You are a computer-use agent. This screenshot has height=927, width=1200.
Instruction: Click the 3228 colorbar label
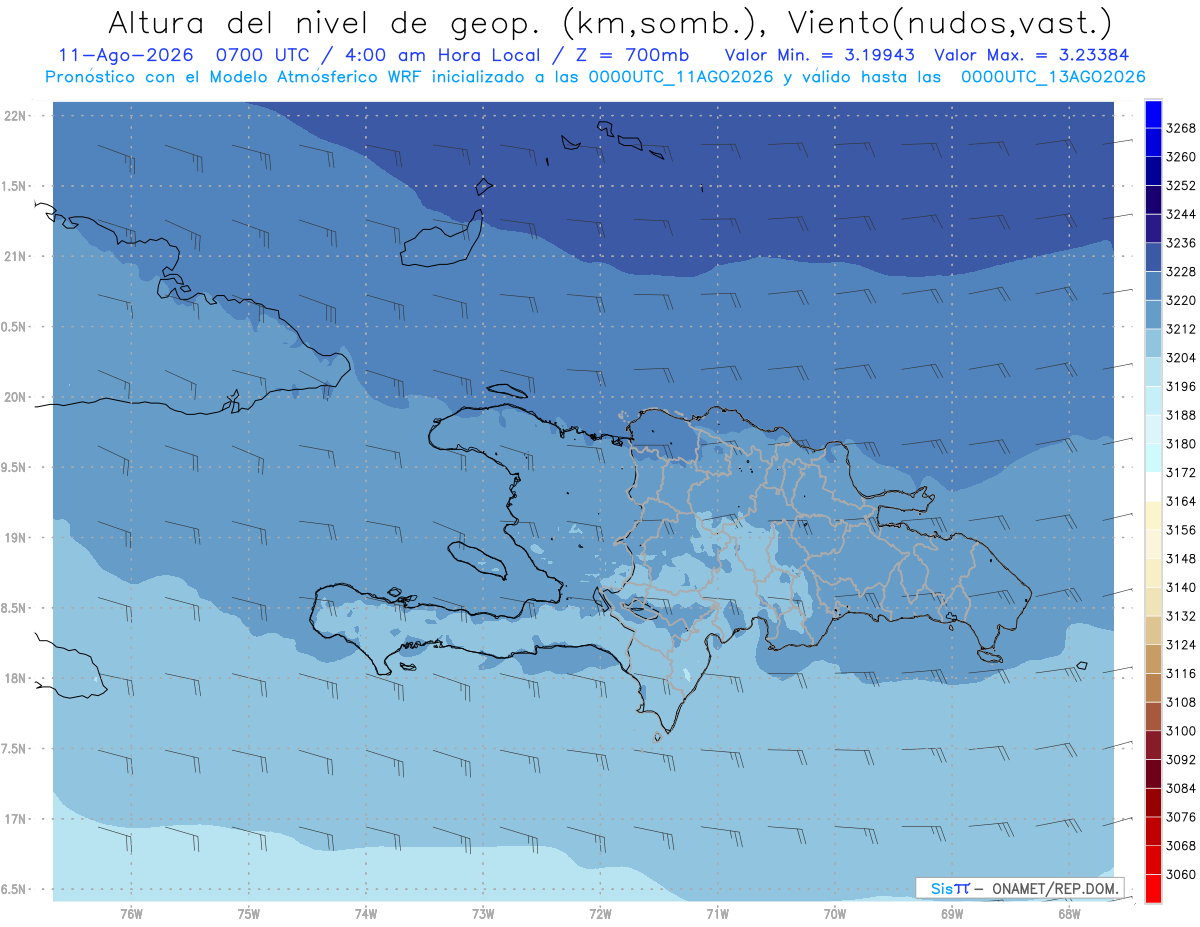click(1181, 272)
